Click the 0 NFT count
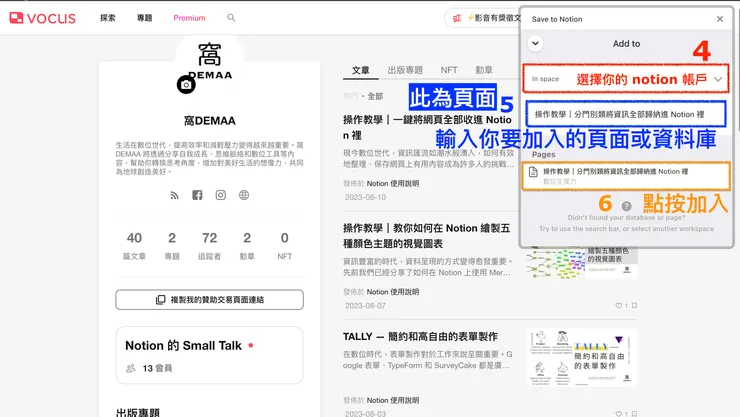740x417 pixels. click(285, 245)
